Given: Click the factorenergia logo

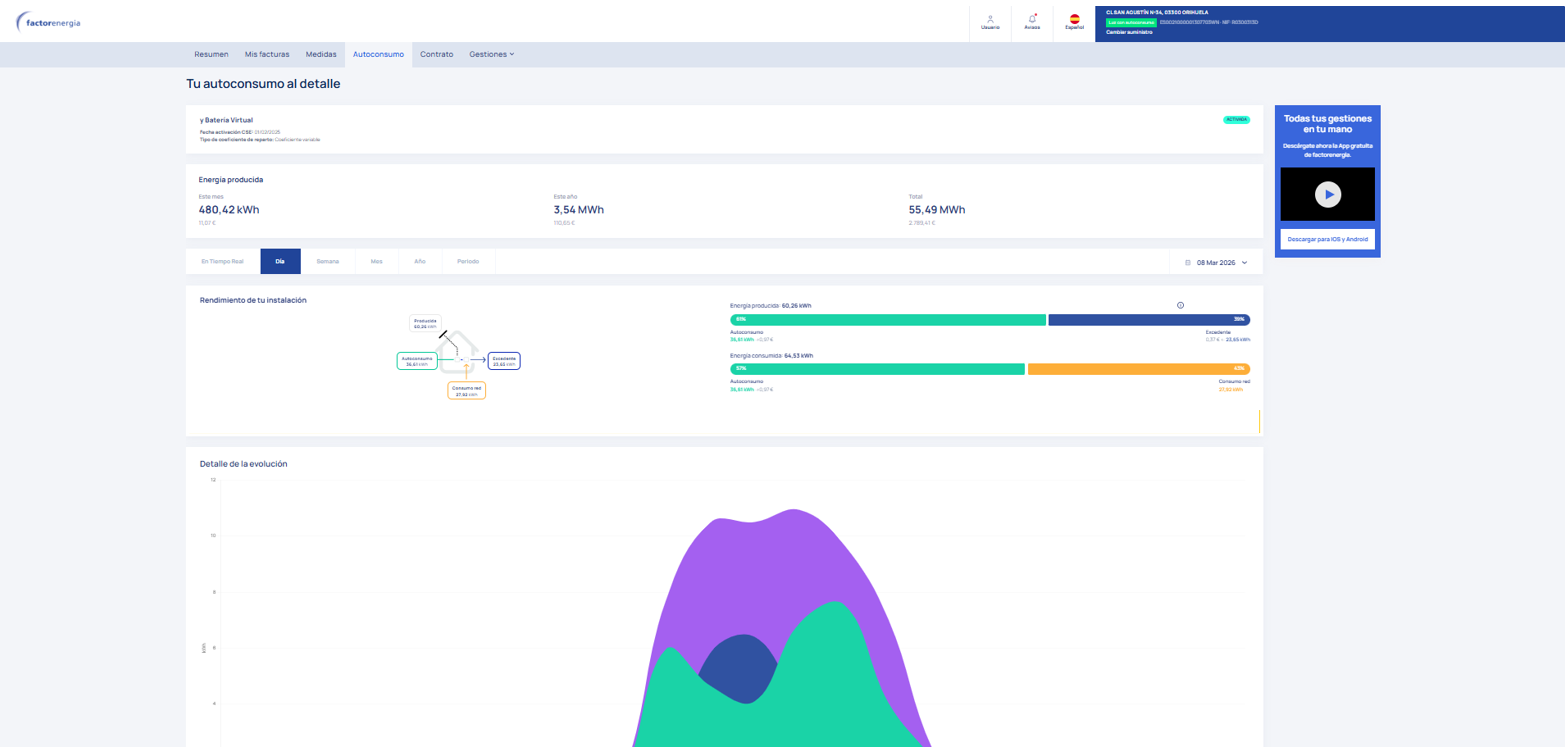Looking at the screenshot, I should (x=49, y=22).
